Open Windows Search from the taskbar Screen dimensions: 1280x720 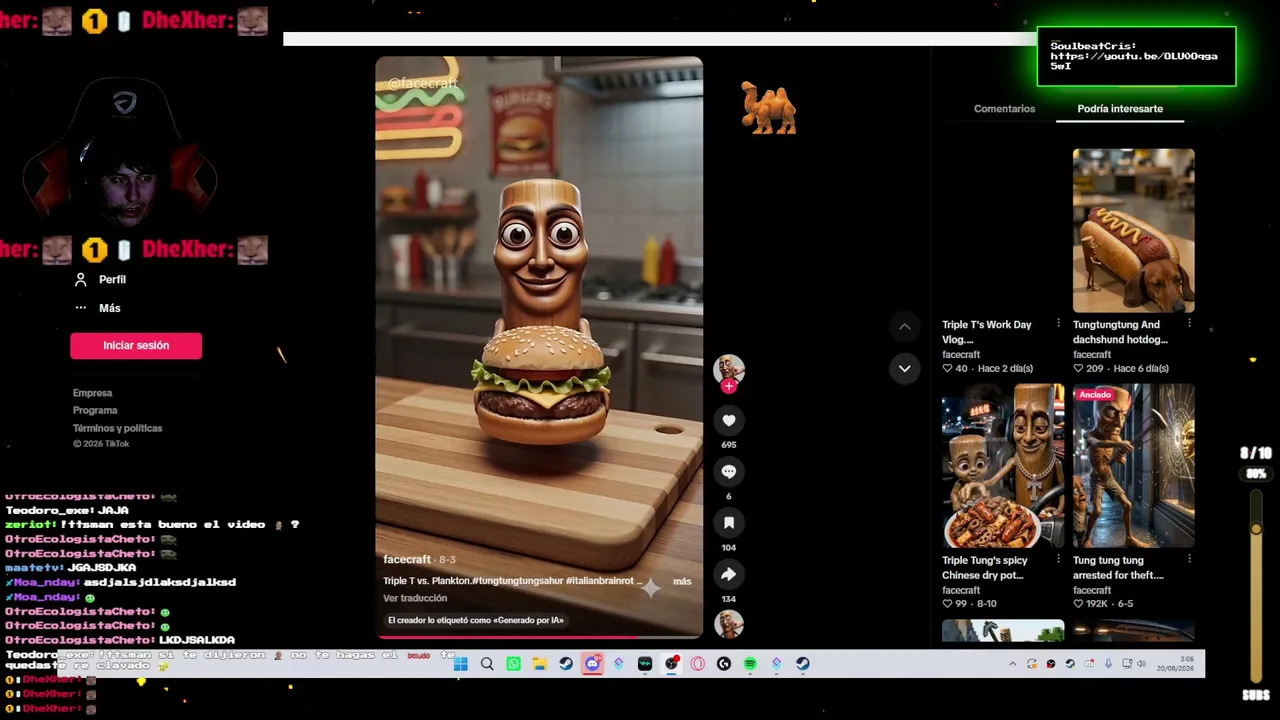point(487,664)
